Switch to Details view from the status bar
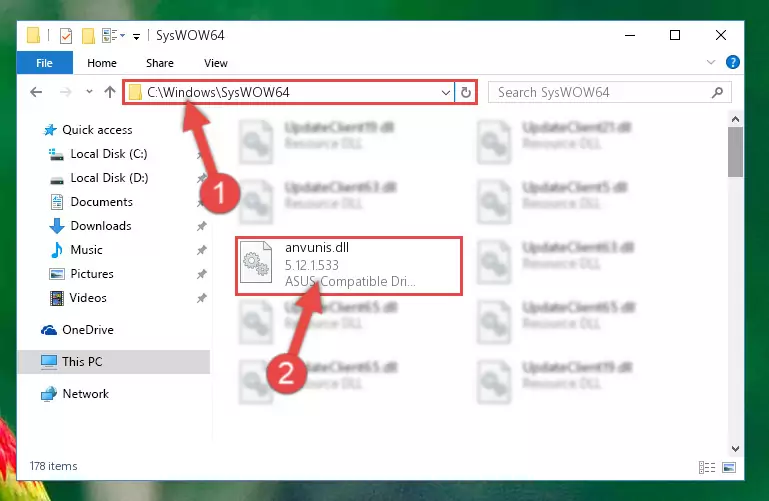Image resolution: width=769 pixels, height=501 pixels. [x=707, y=467]
